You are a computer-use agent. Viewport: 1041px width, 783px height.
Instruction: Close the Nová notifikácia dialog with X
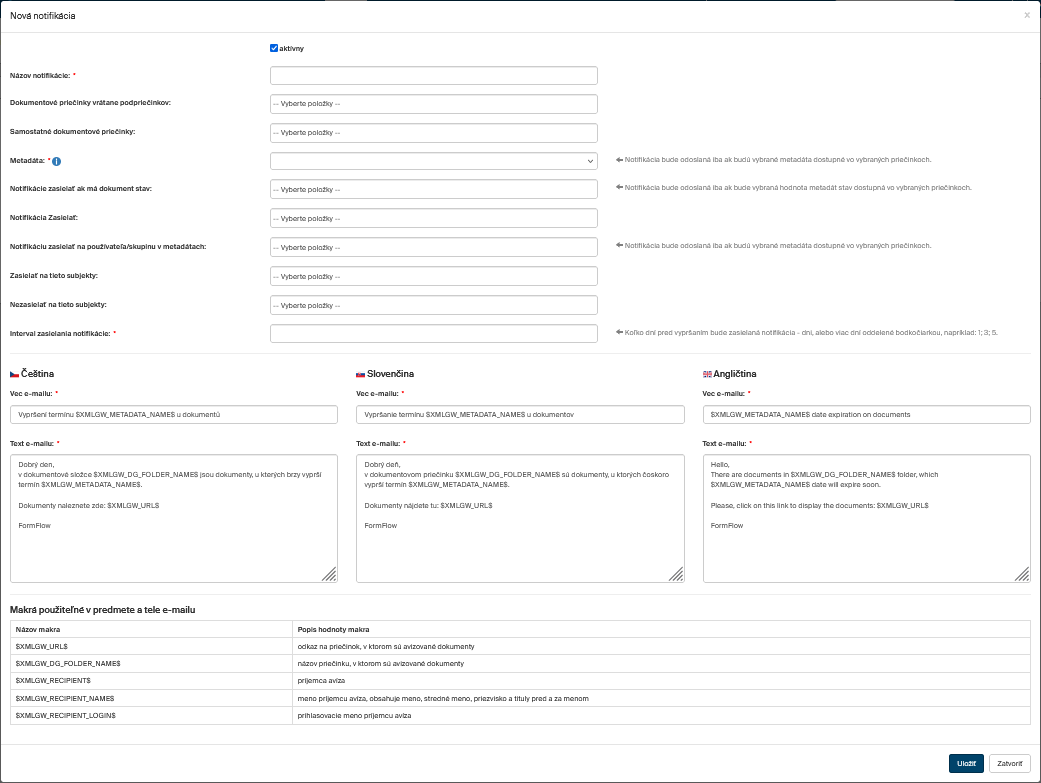(x=1026, y=16)
